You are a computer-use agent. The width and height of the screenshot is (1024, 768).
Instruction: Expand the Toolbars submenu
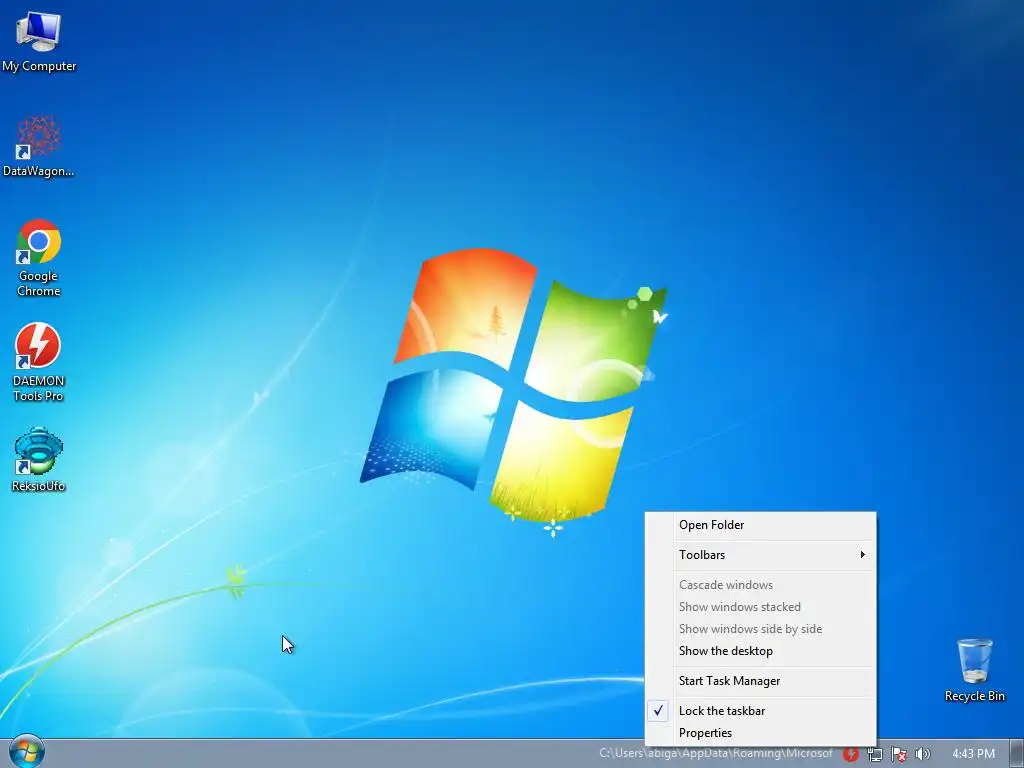click(761, 555)
